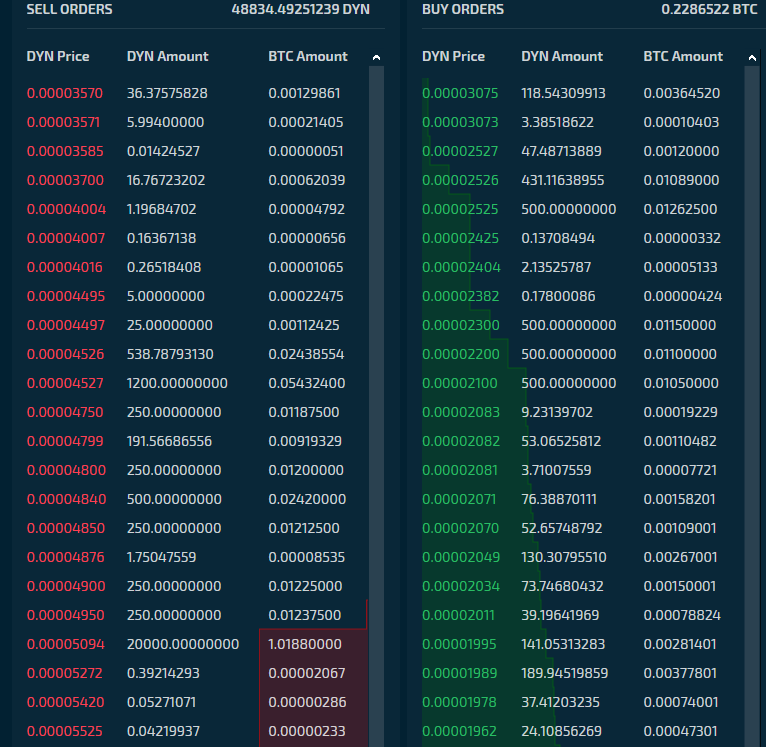This screenshot has width=766, height=747.
Task: Click buy amount 76.38870111
Action: [x=558, y=499]
